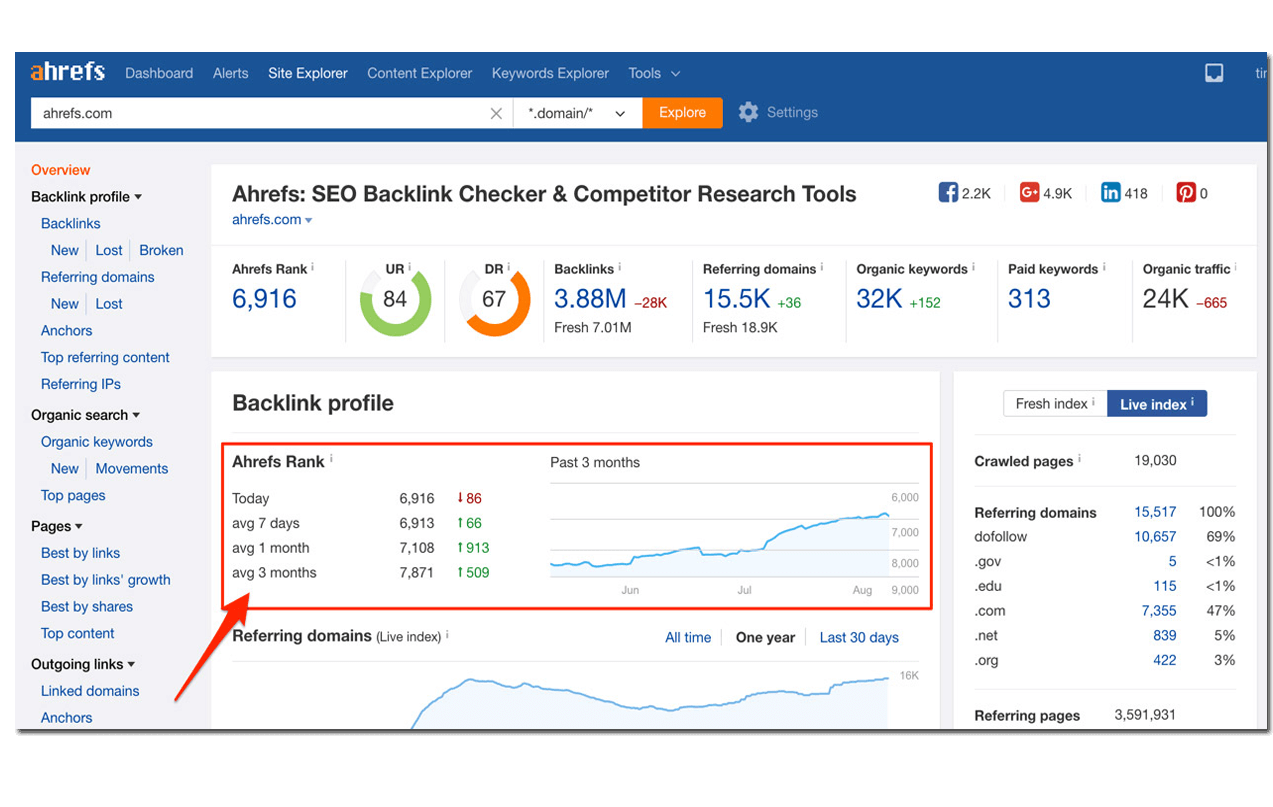Show Last 30 days referring domains chart
This screenshot has height=807, width=1273.
click(x=859, y=637)
